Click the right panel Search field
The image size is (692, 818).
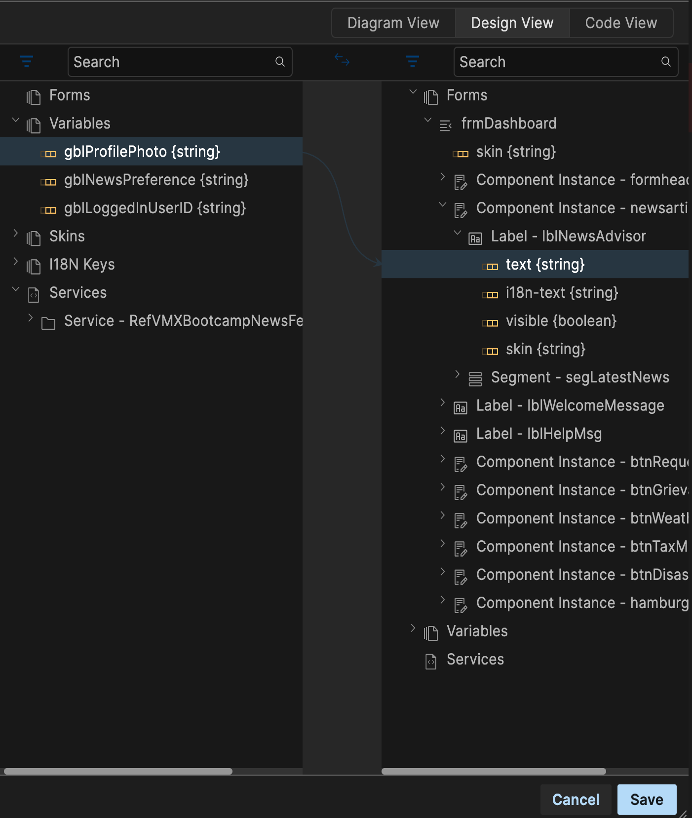tap(555, 62)
